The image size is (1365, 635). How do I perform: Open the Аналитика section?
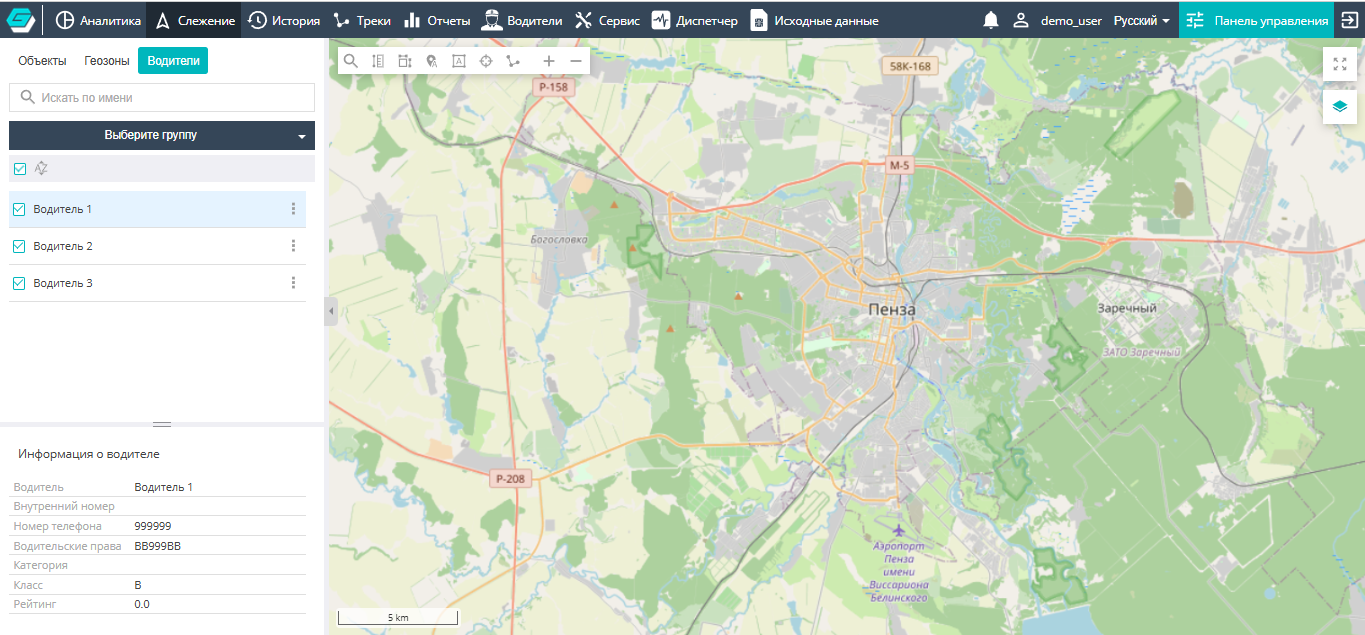click(x=98, y=20)
